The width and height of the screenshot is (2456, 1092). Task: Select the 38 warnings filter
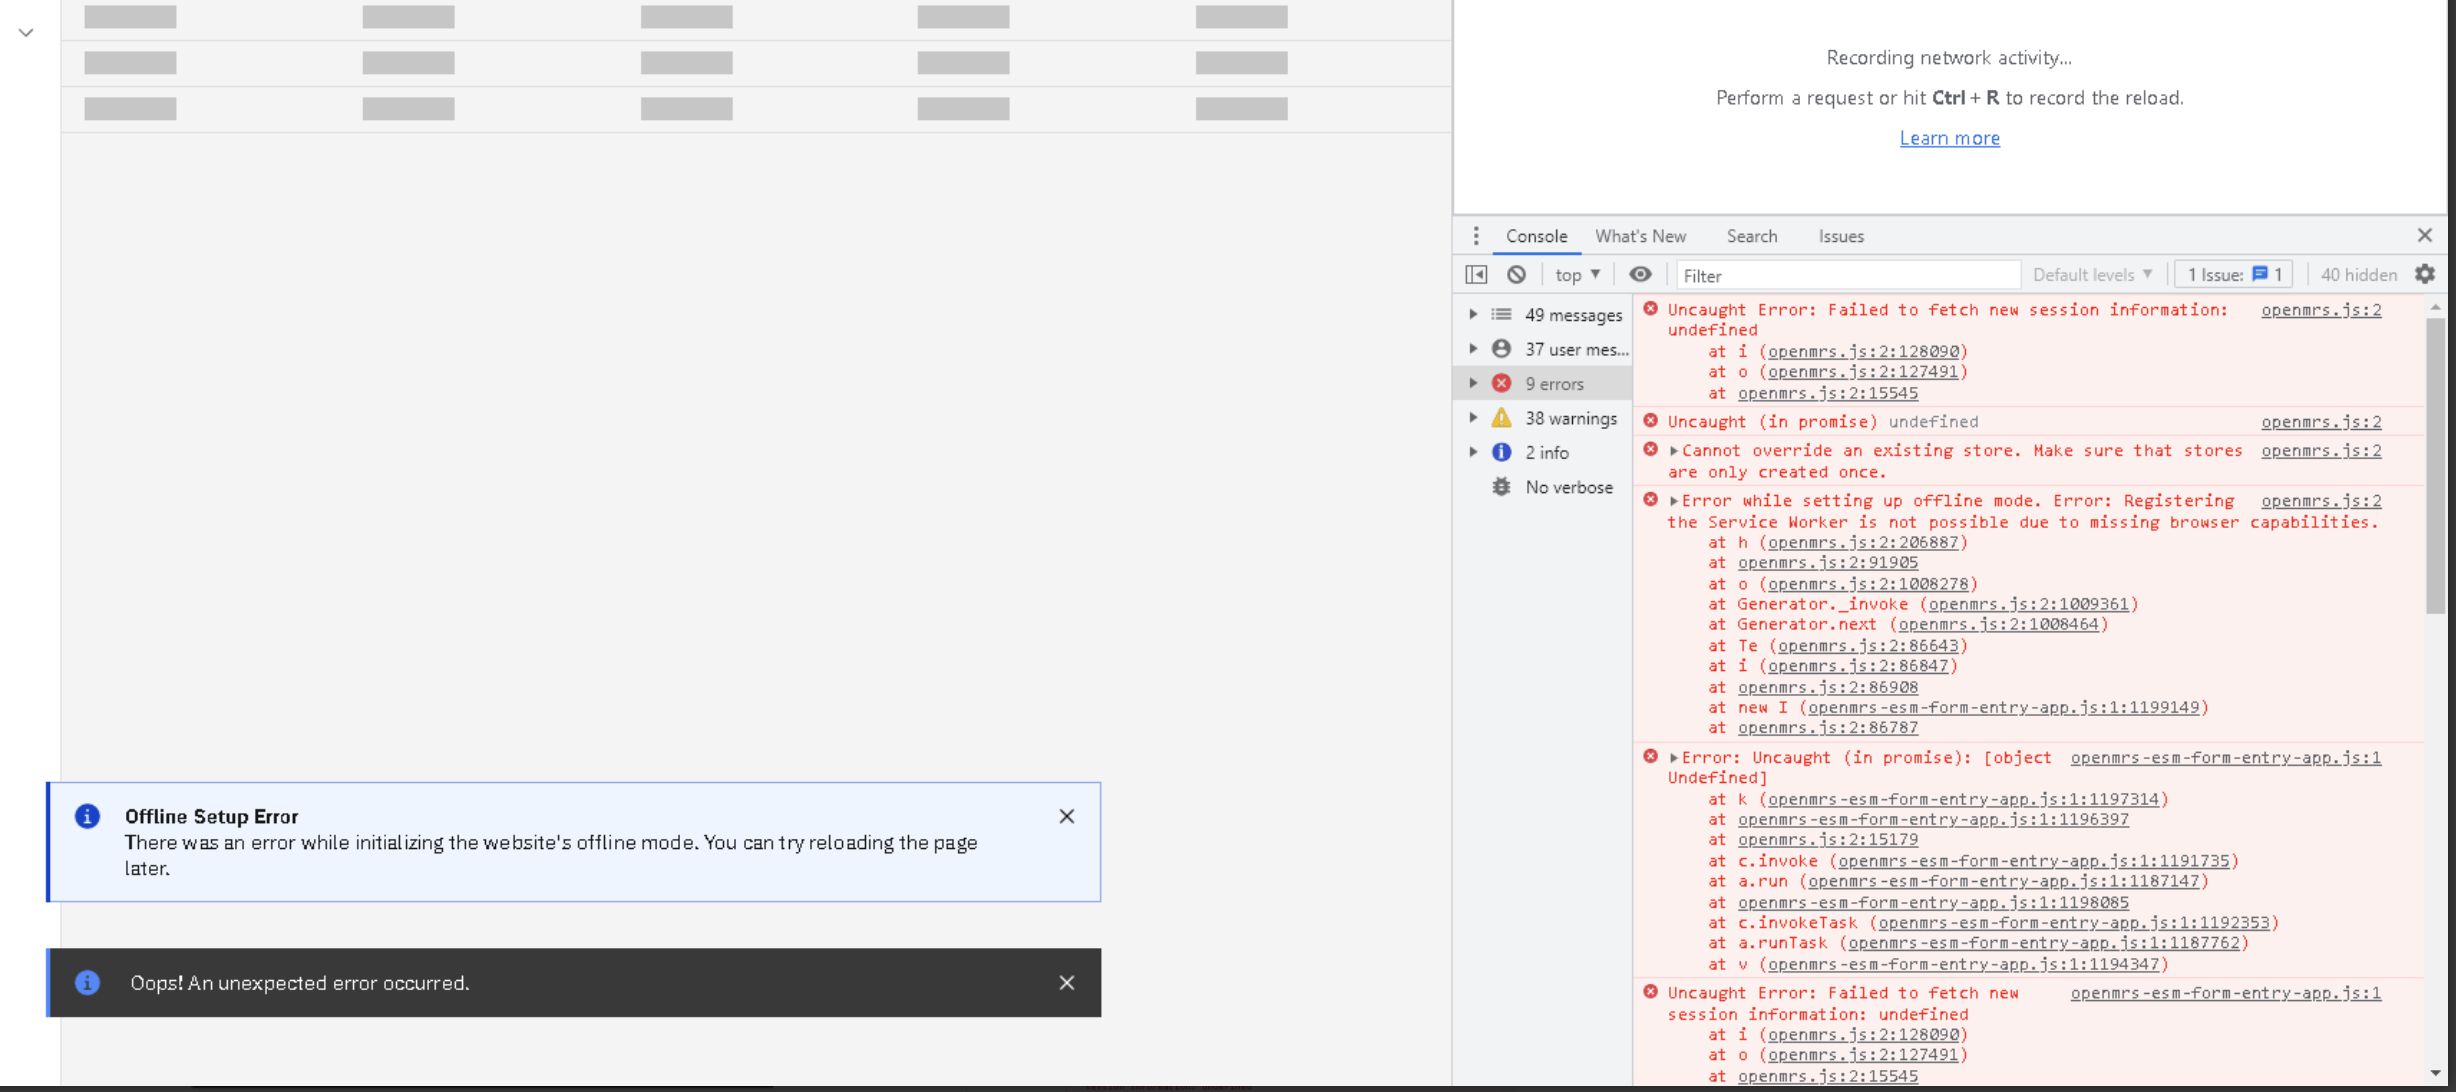[x=1570, y=418]
